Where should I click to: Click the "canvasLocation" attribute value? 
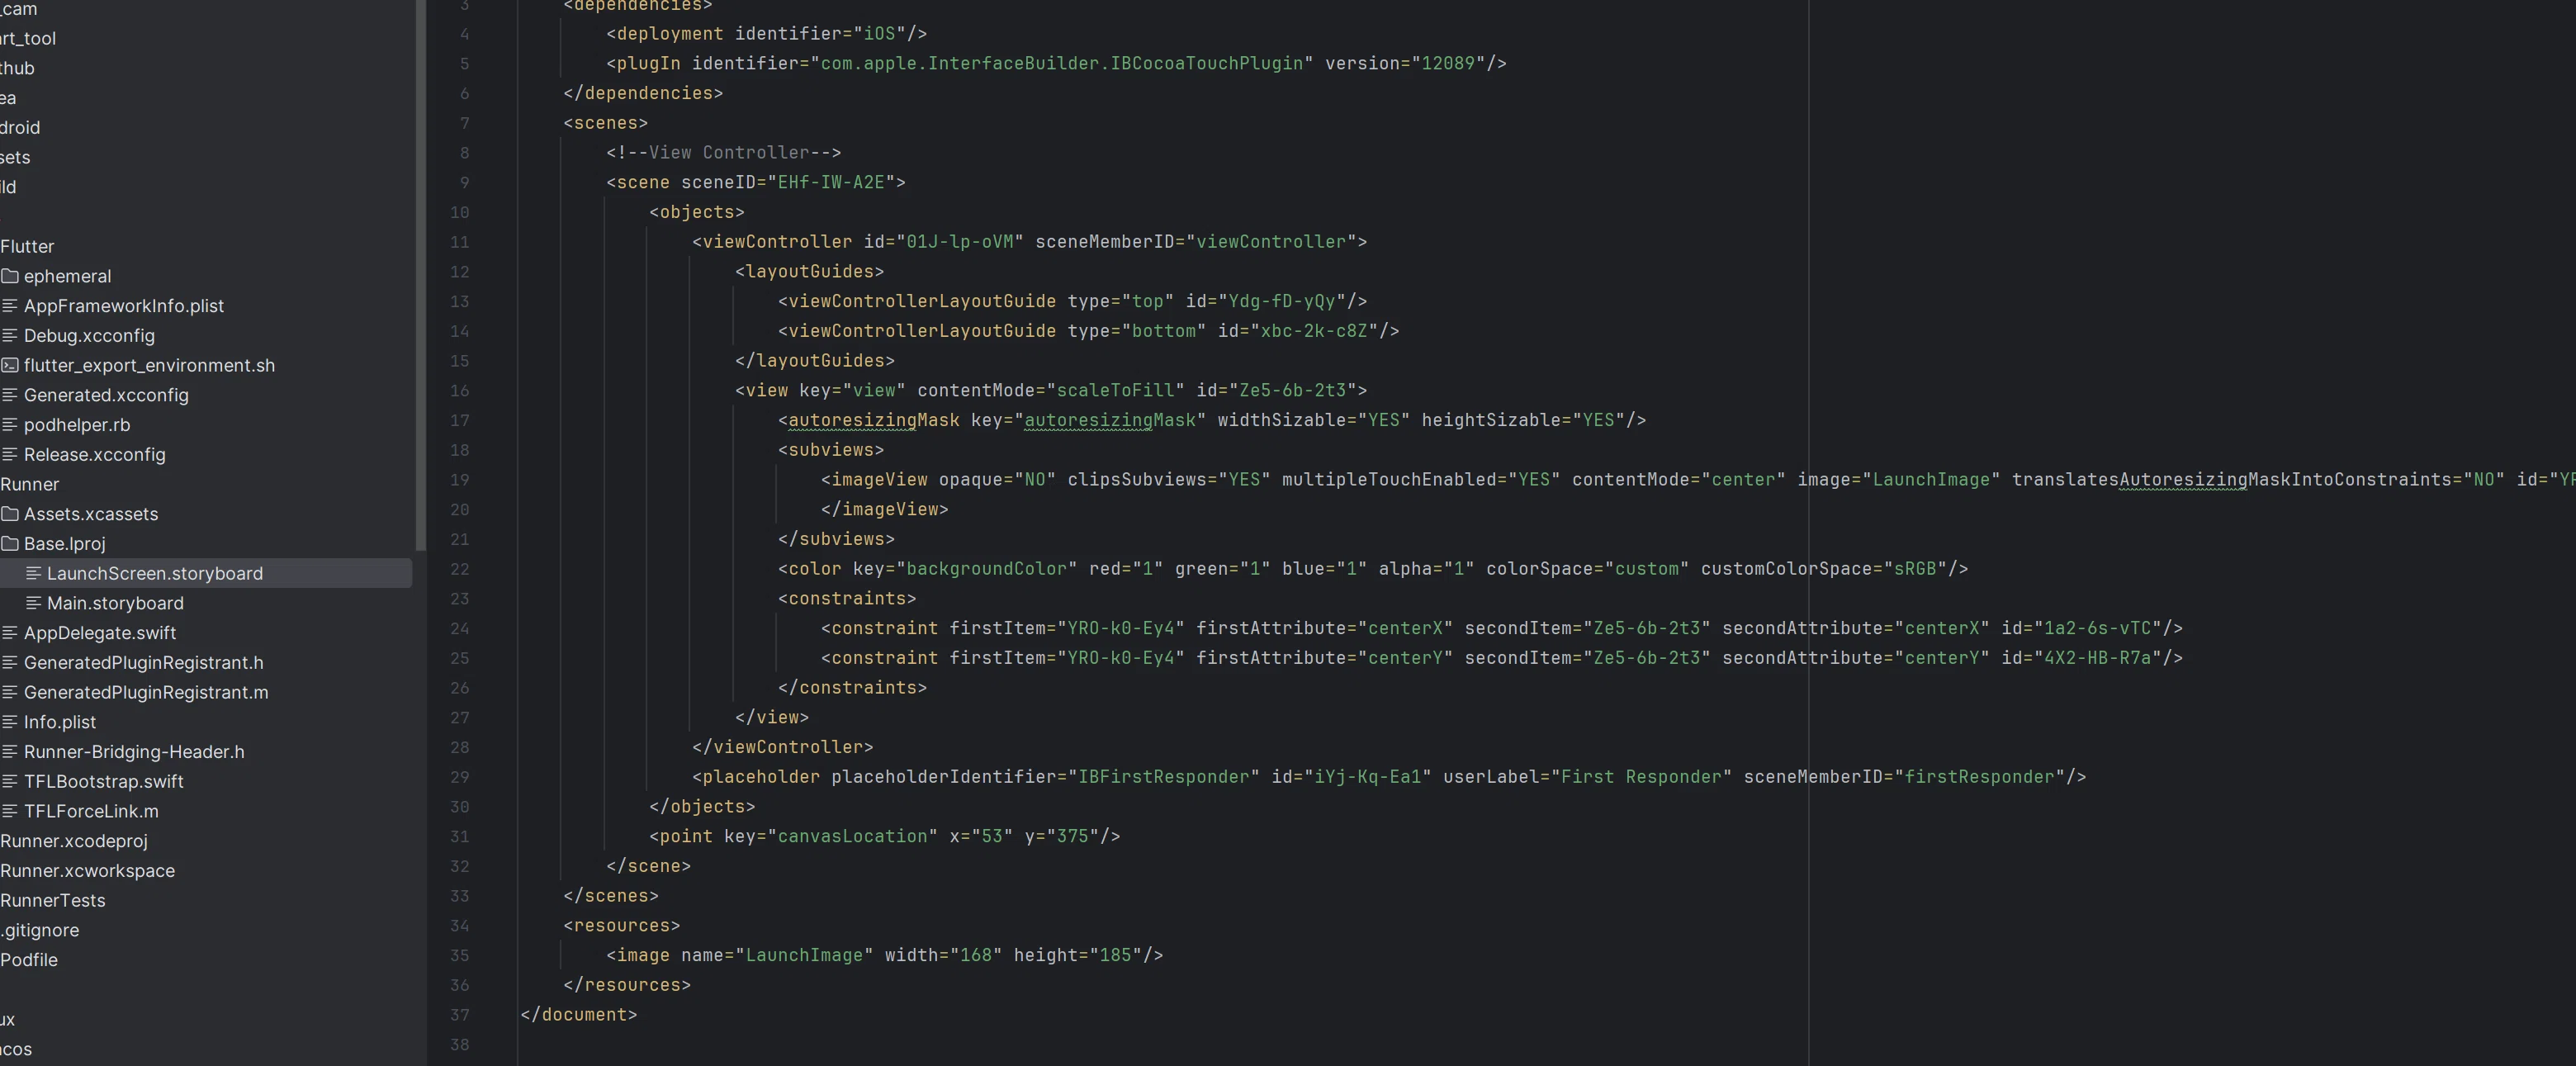(853, 836)
